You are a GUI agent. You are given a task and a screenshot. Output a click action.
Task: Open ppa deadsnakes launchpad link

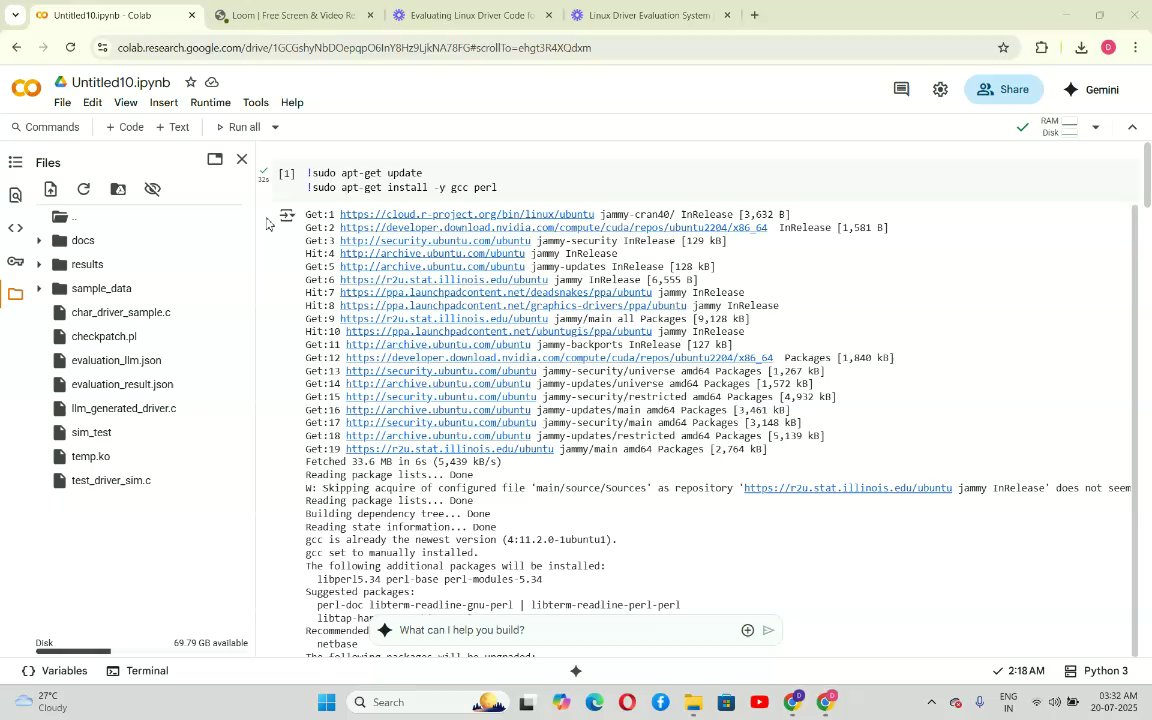[495, 292]
